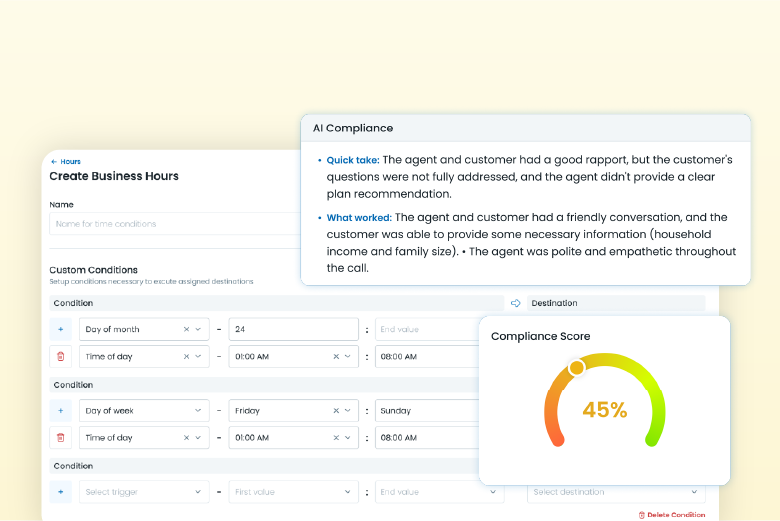780x521 pixels.
Task: Clear the Friday value with its X
Action: coord(336,410)
